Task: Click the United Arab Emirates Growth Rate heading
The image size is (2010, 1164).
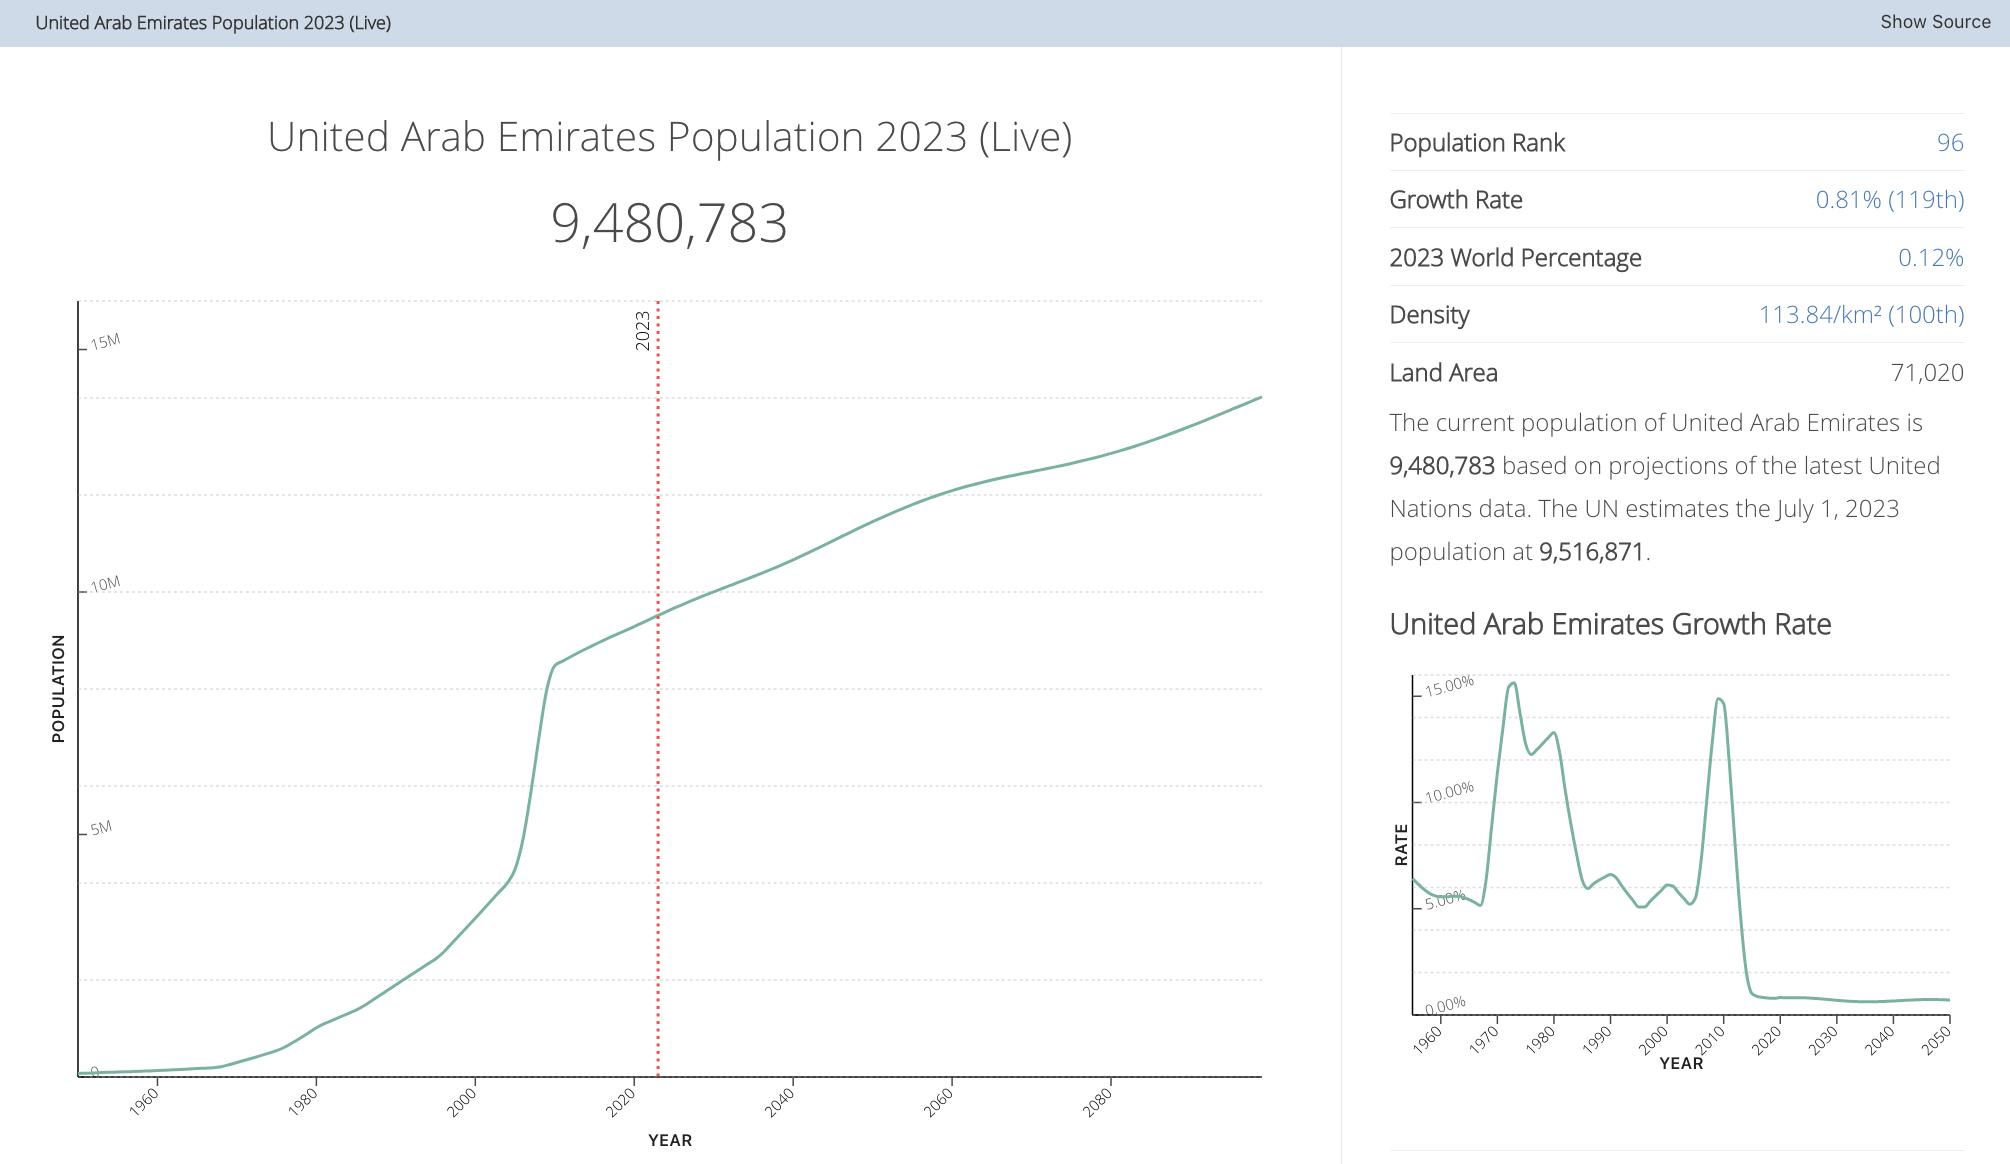Action: click(x=1609, y=624)
